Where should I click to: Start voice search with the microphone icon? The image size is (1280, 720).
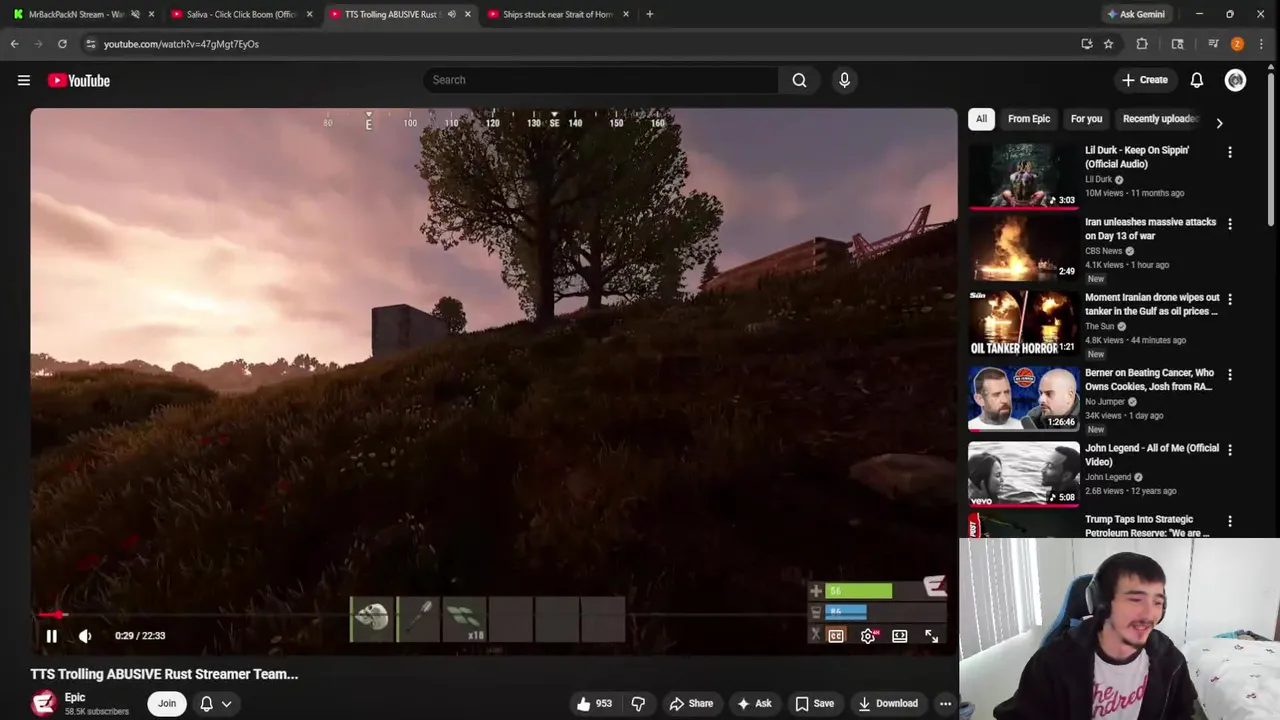coord(844,80)
